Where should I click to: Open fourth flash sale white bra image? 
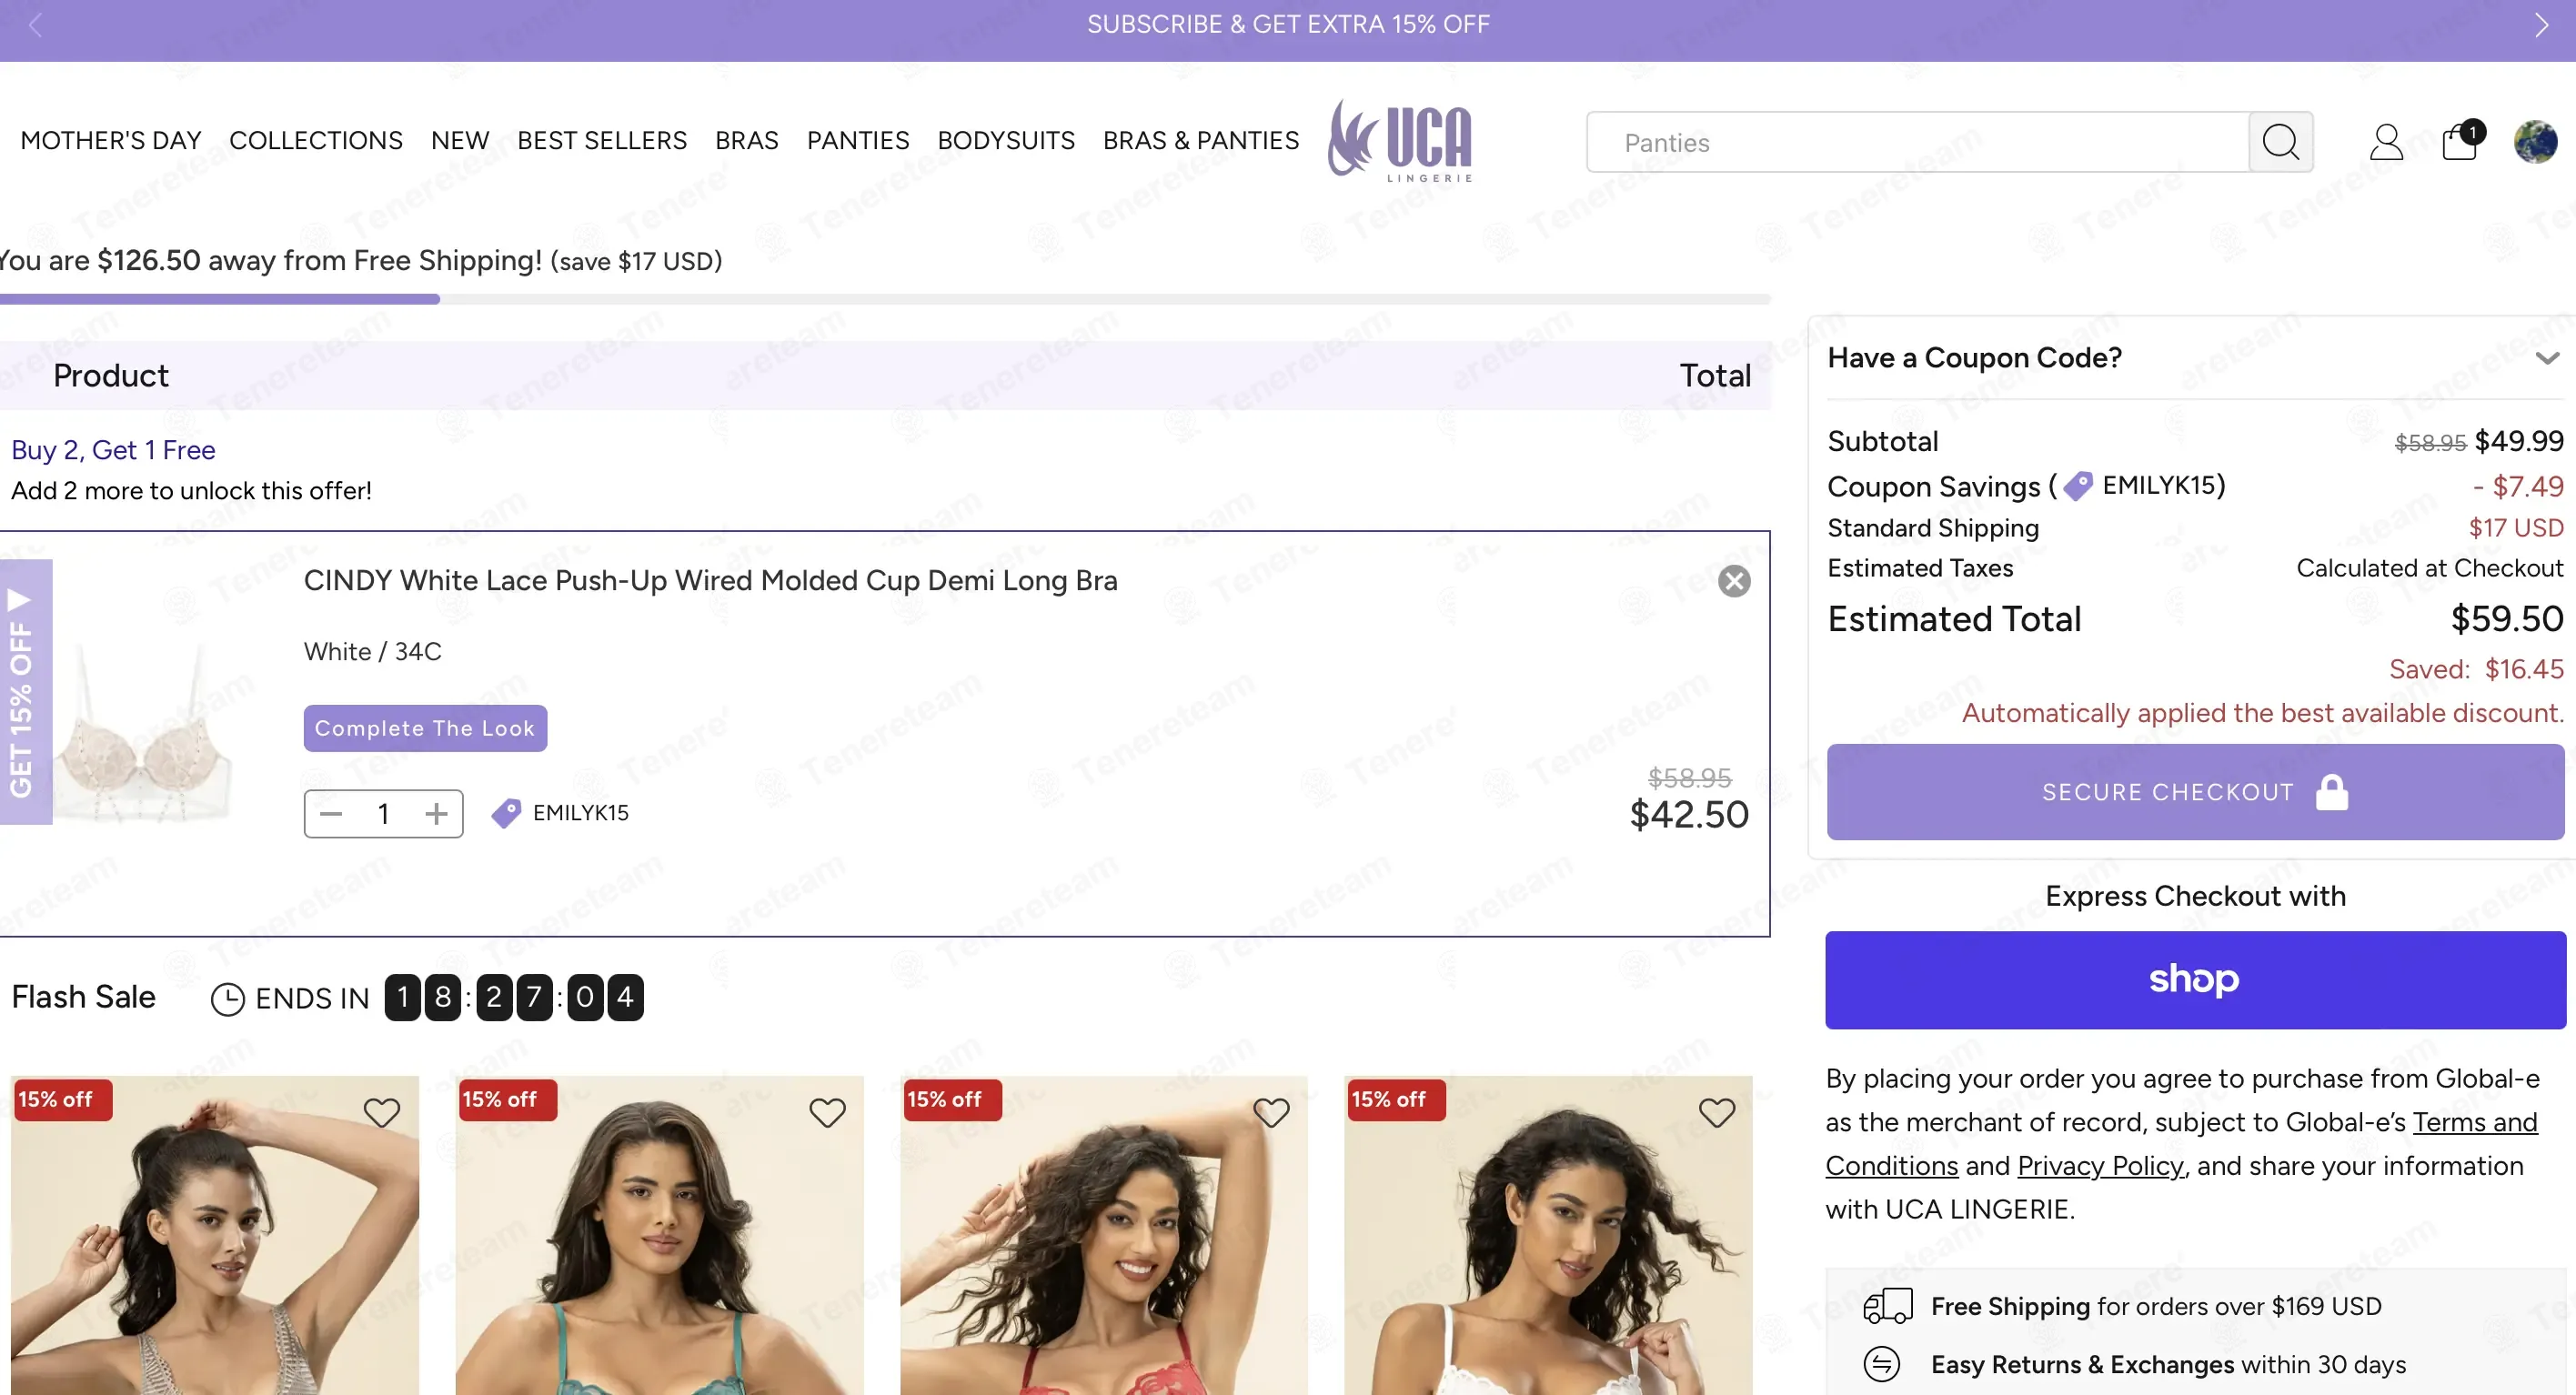[x=1548, y=1235]
